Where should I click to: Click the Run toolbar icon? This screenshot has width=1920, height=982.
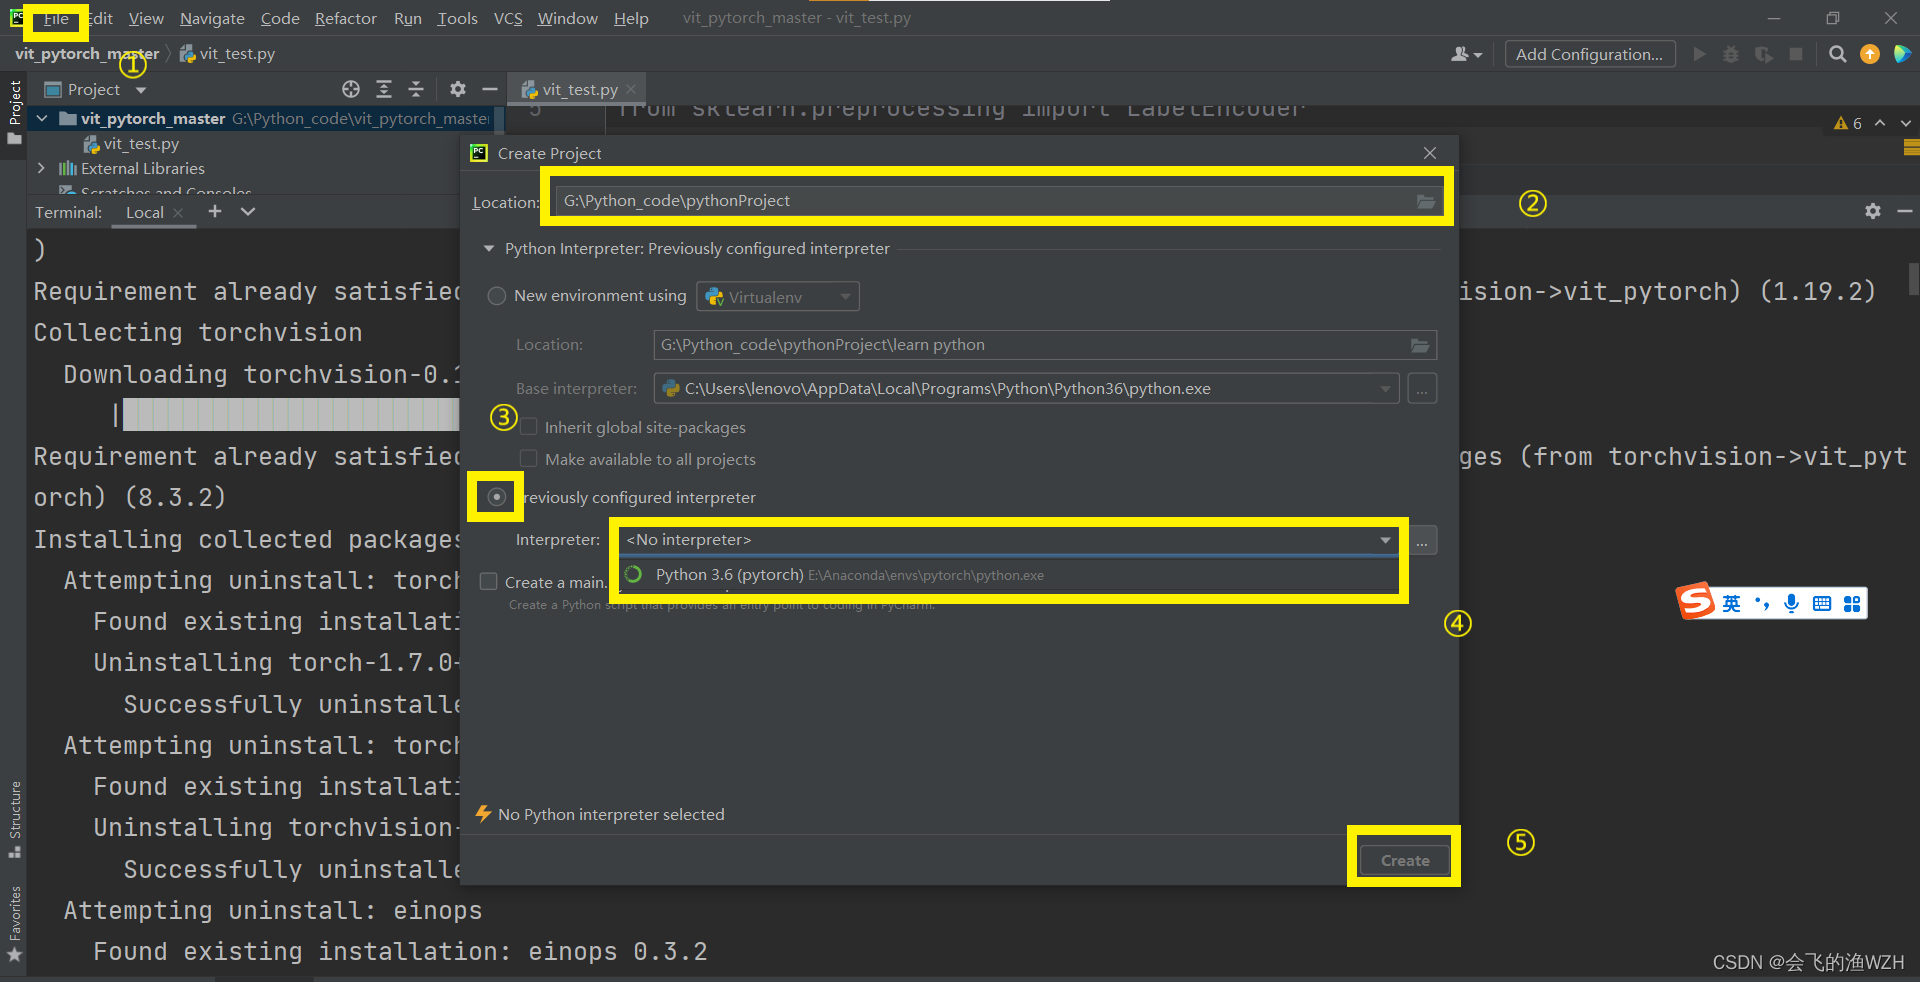pos(1699,55)
